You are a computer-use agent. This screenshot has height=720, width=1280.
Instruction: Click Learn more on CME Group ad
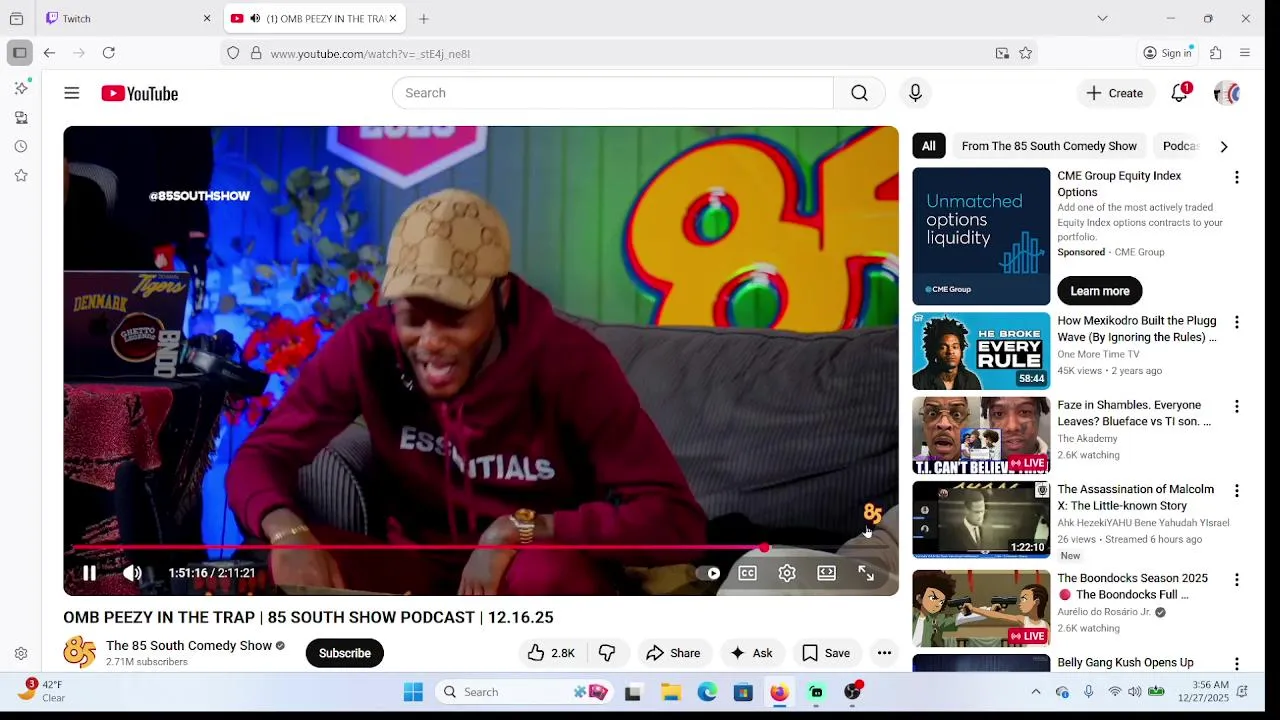click(x=1100, y=291)
